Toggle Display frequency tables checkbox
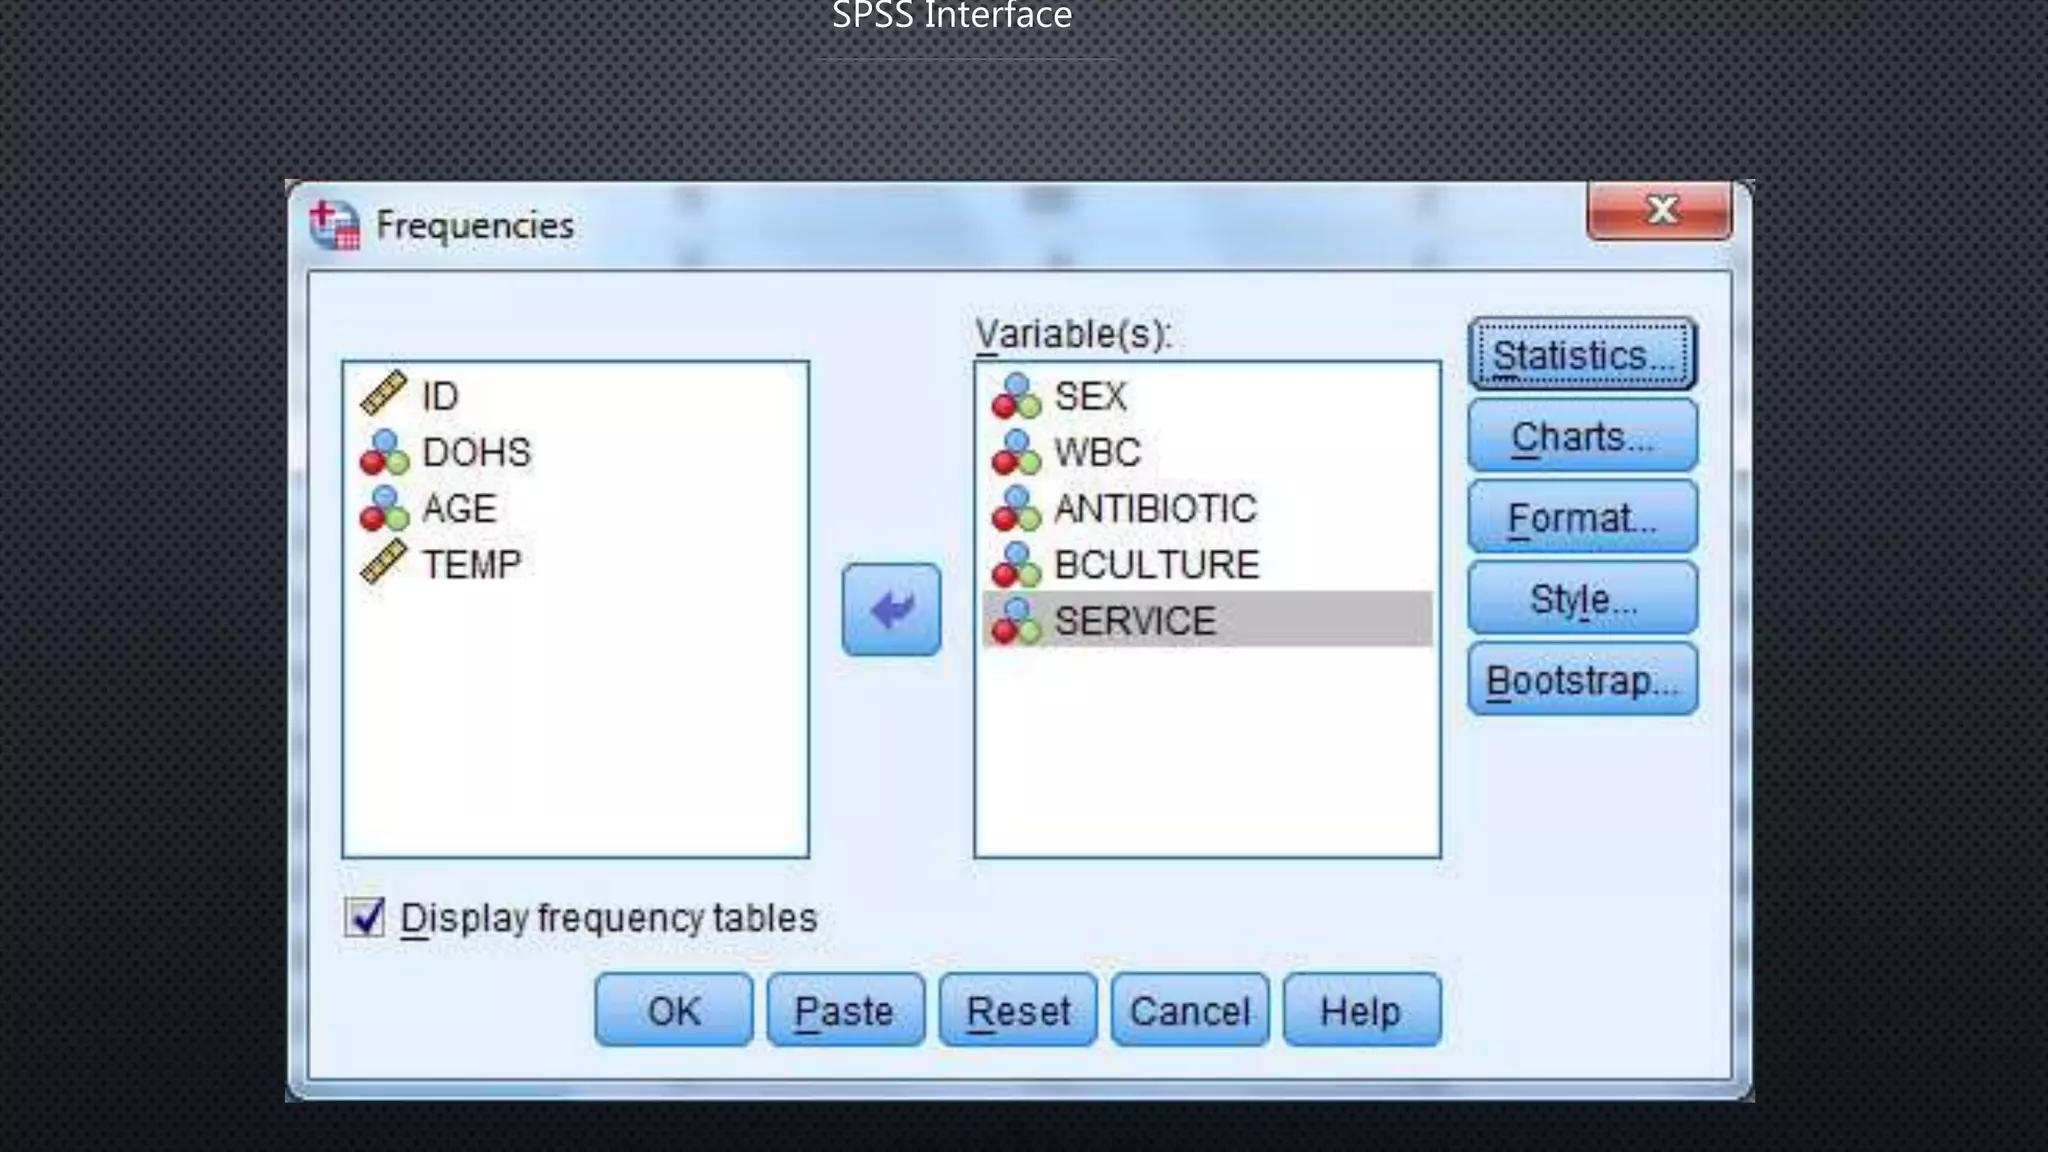Viewport: 2048px width, 1152px height. [364, 917]
